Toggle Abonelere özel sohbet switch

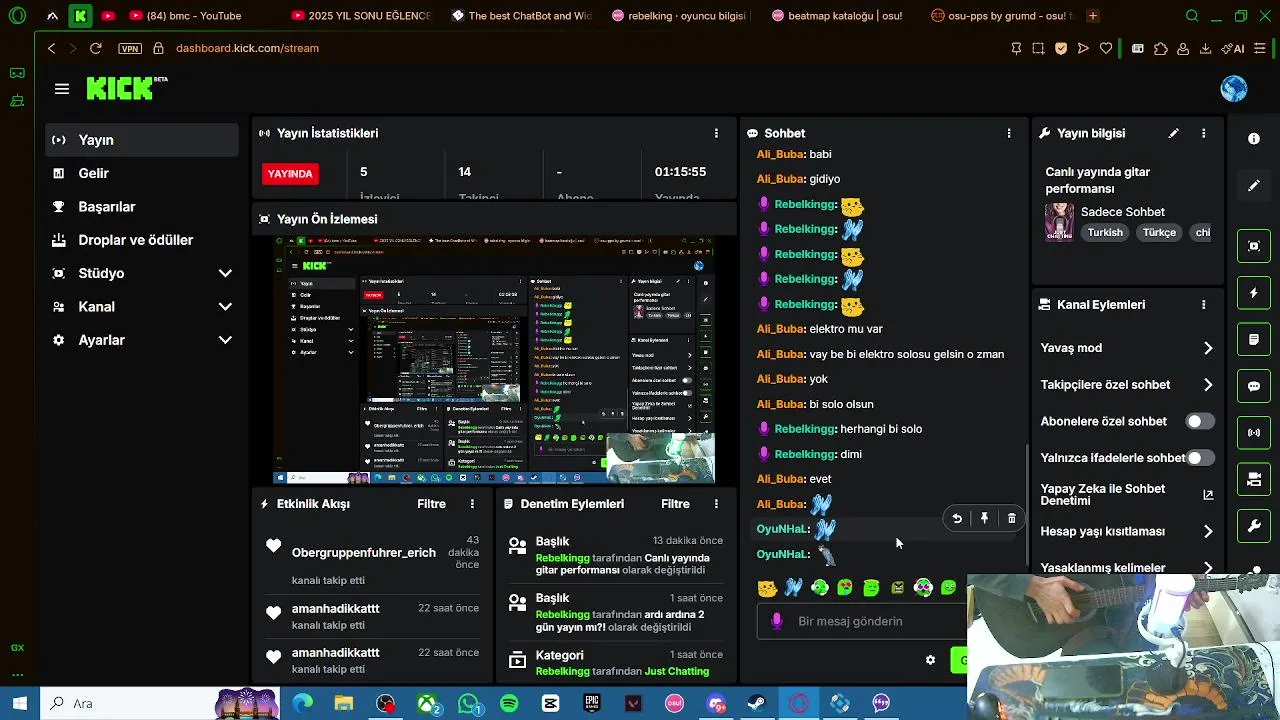[1200, 421]
